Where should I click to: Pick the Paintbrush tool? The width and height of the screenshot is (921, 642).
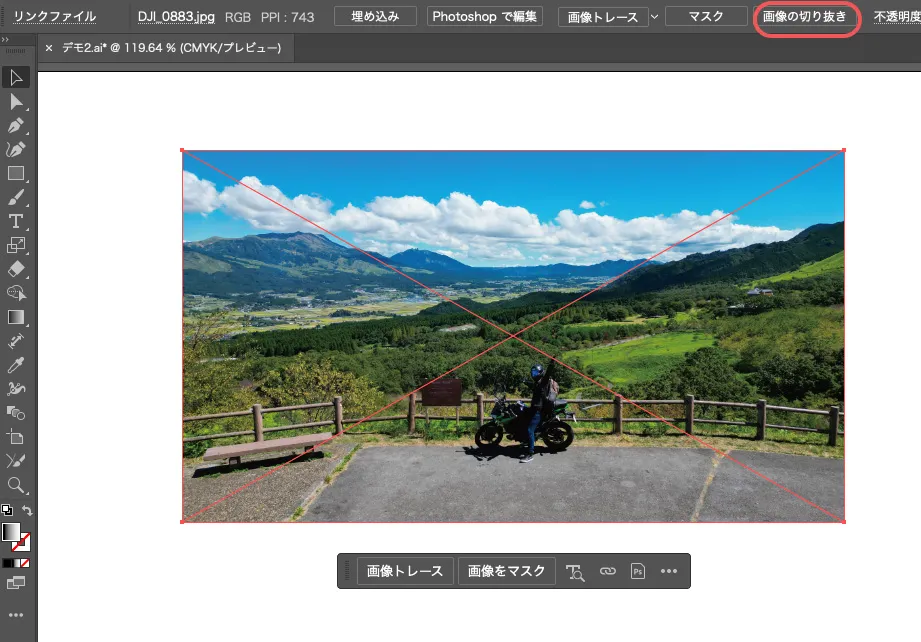pyautogui.click(x=16, y=198)
